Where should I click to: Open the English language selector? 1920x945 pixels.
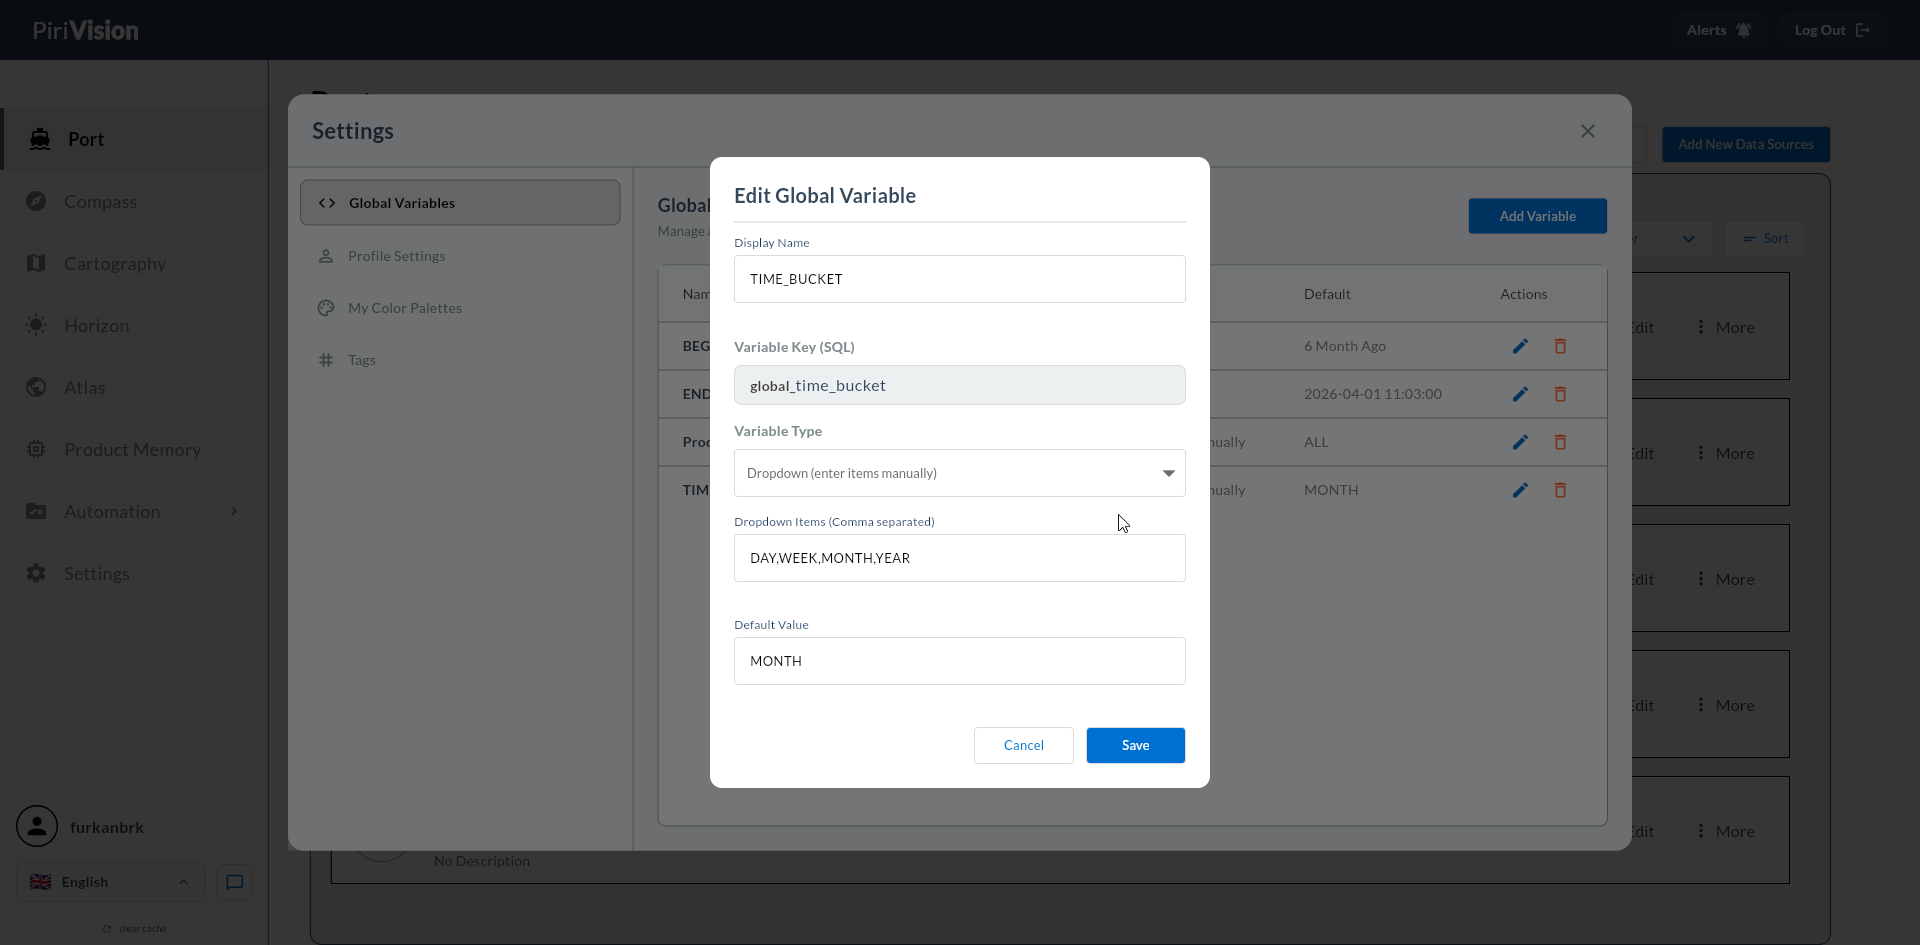pyautogui.click(x=111, y=882)
